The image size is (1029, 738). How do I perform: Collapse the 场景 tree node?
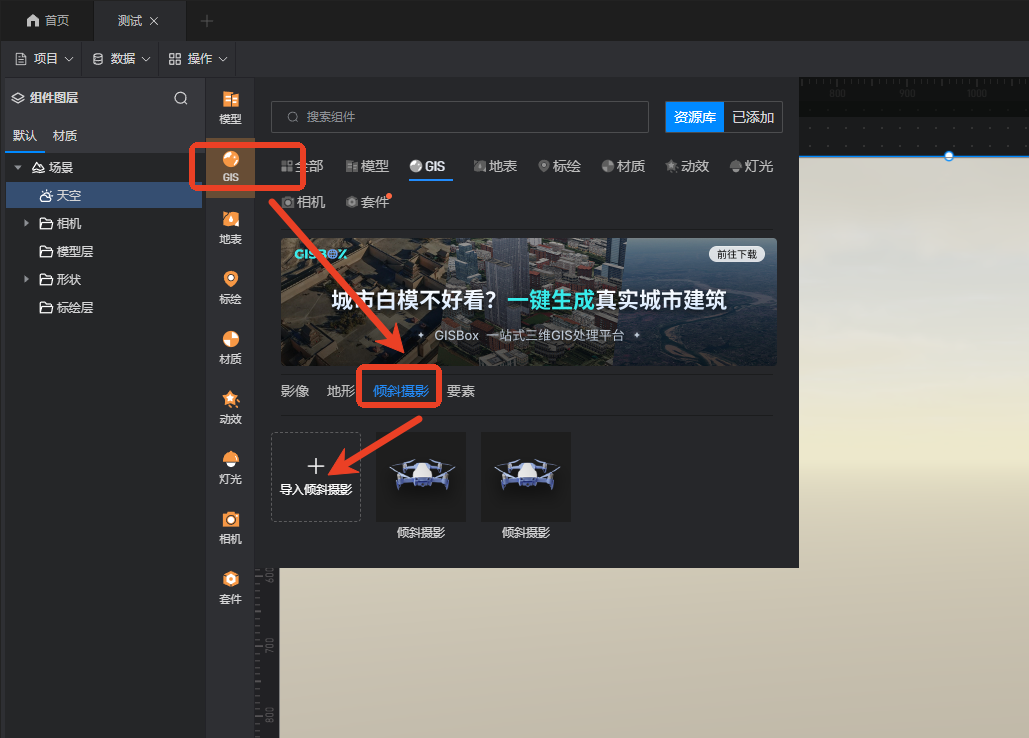pyautogui.click(x=18, y=167)
